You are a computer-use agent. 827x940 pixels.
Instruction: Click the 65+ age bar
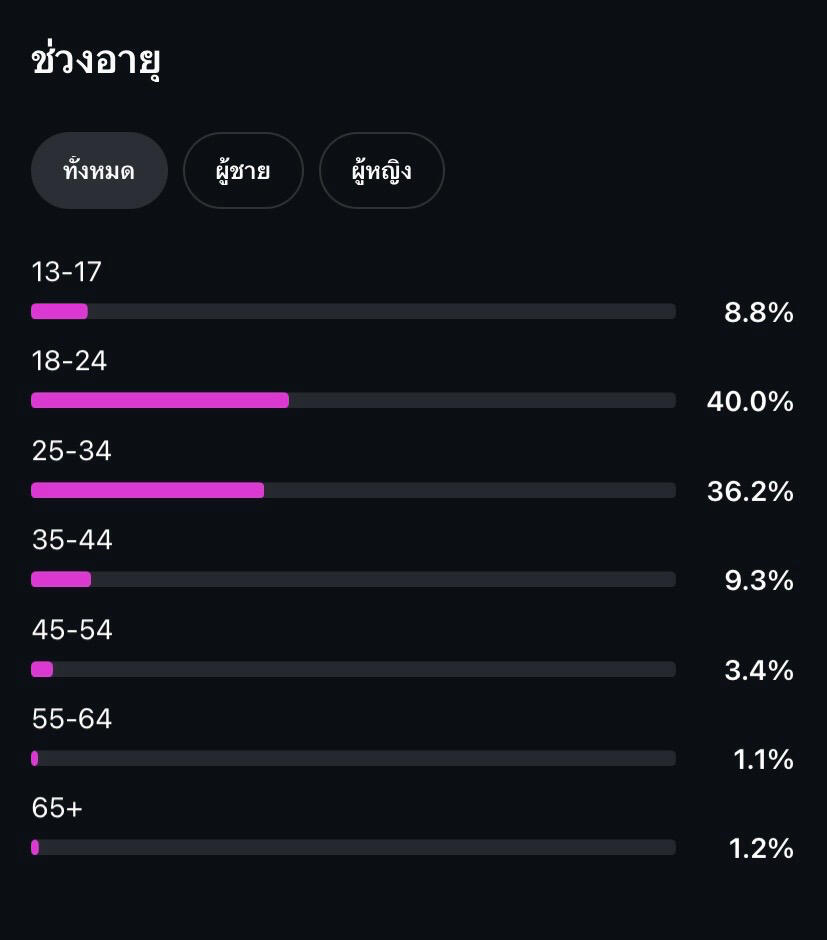click(x=353, y=847)
